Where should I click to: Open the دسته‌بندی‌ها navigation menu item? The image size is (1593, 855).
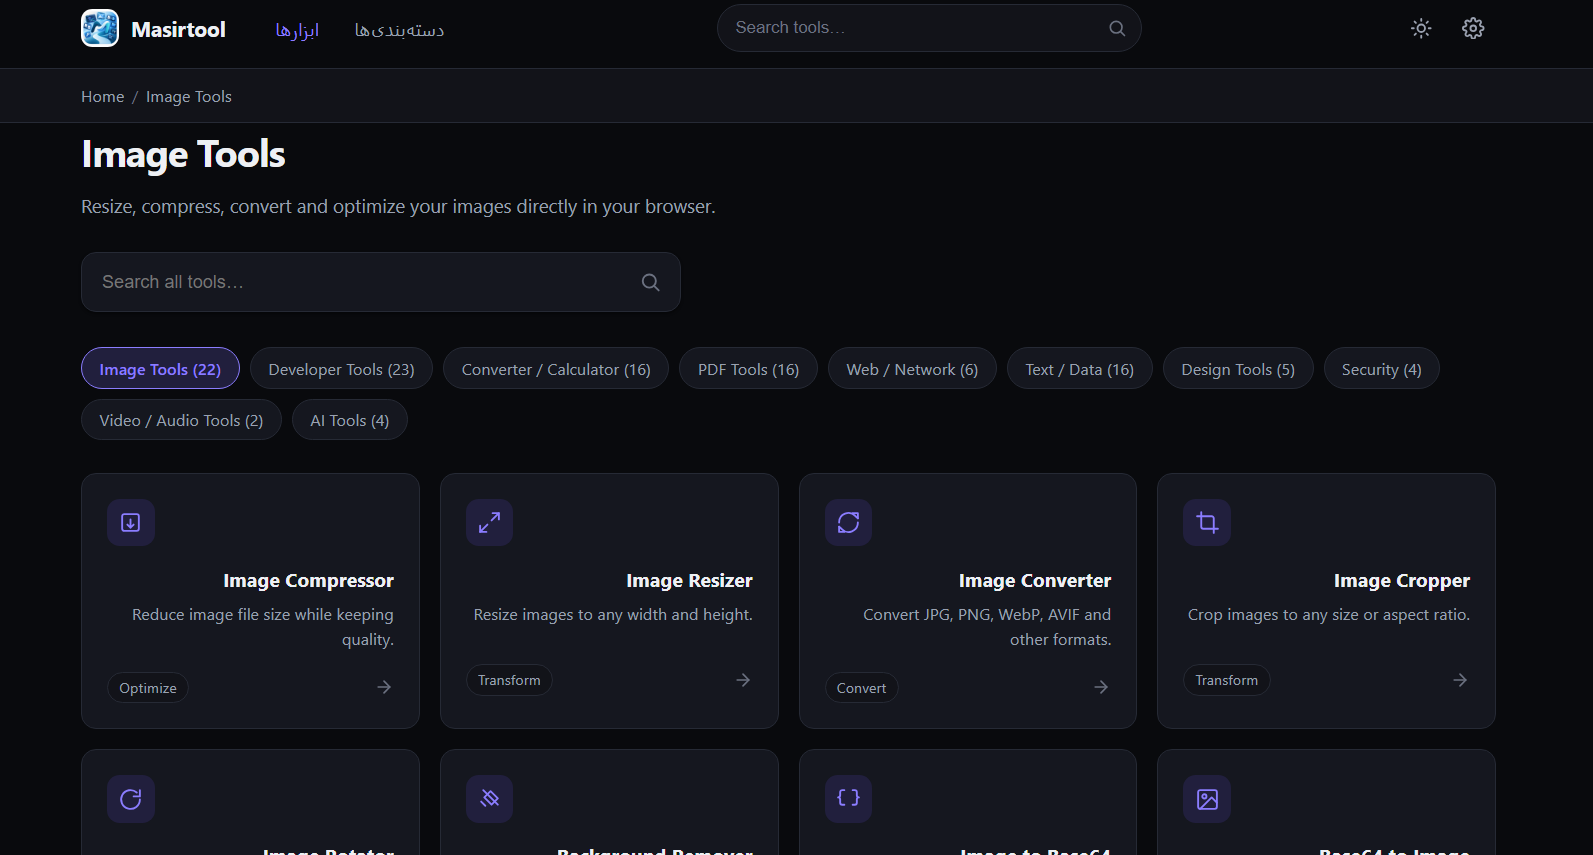pyautogui.click(x=399, y=30)
